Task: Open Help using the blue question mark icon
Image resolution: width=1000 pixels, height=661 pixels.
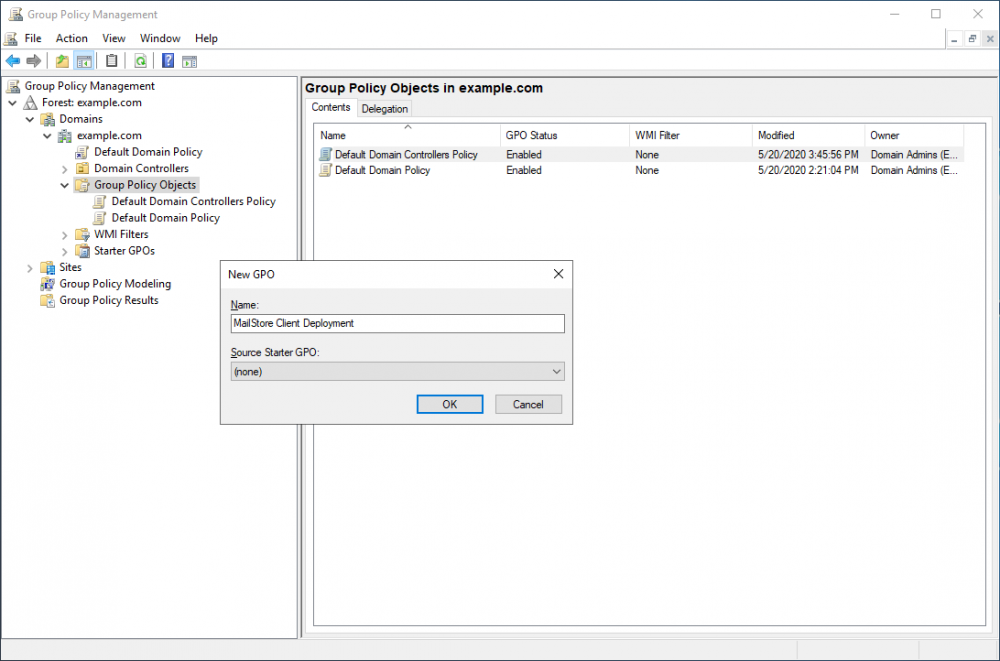Action: 167,60
